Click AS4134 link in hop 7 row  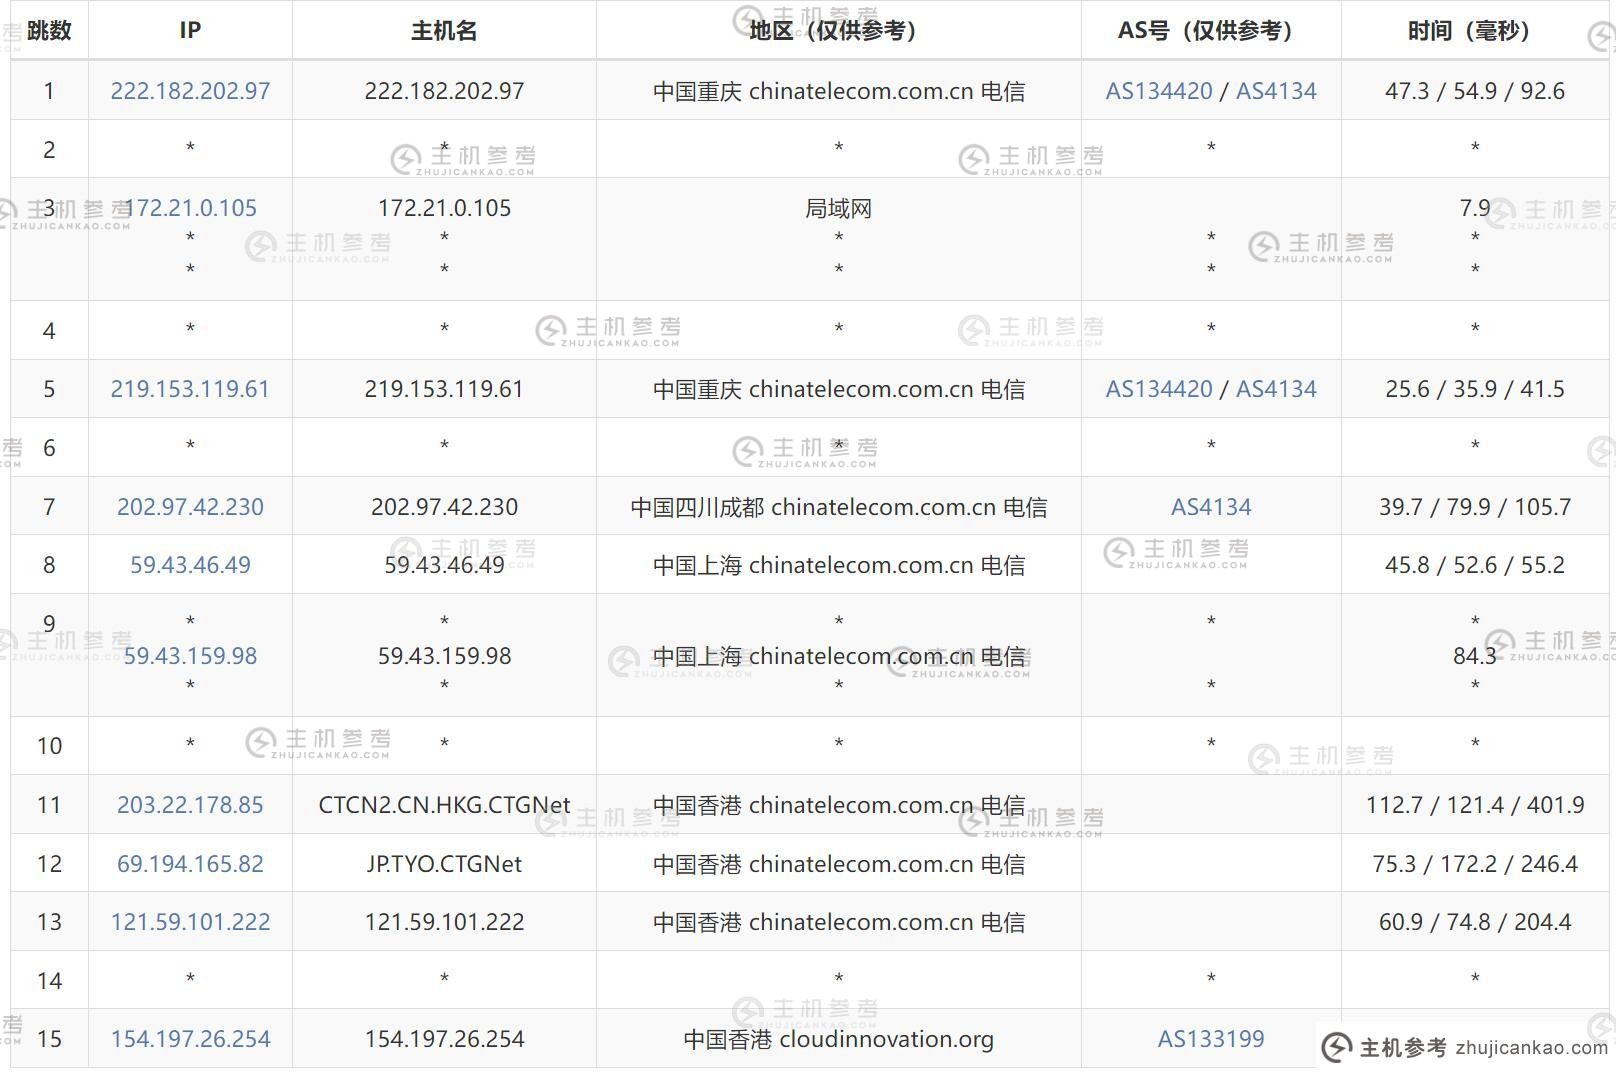pyautogui.click(x=1211, y=507)
